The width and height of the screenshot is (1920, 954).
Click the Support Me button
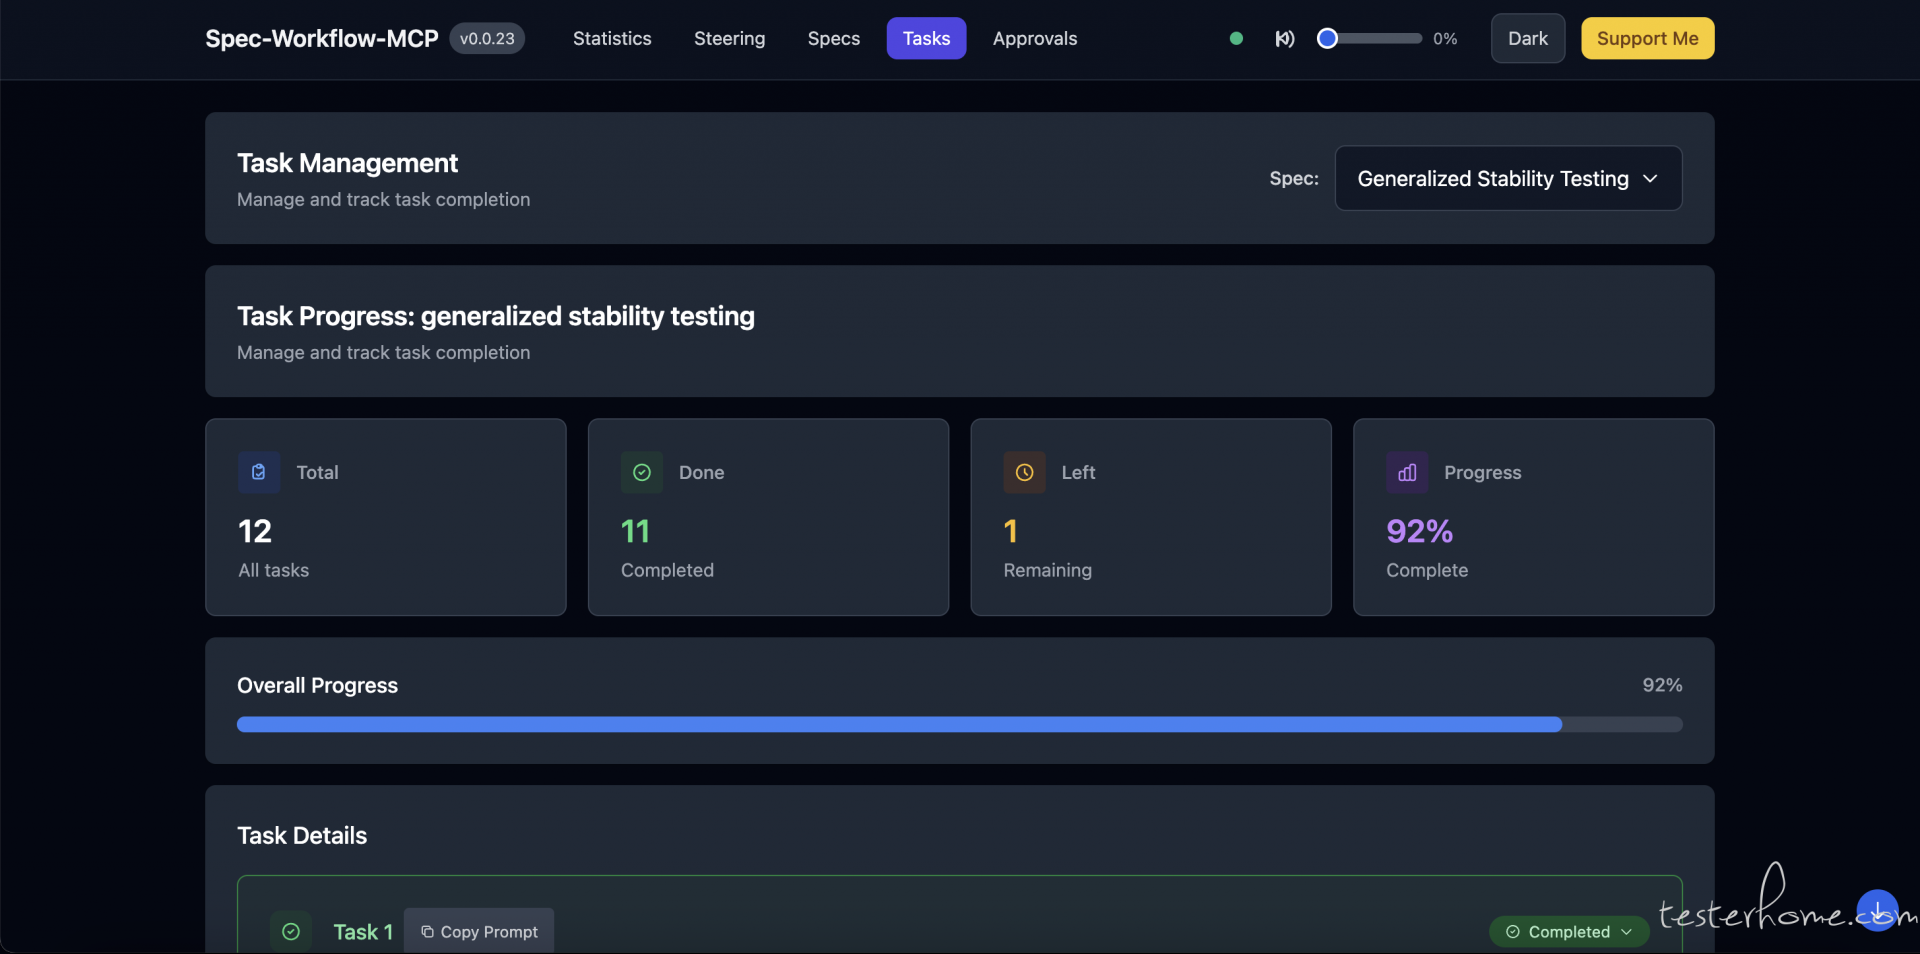[x=1647, y=39]
